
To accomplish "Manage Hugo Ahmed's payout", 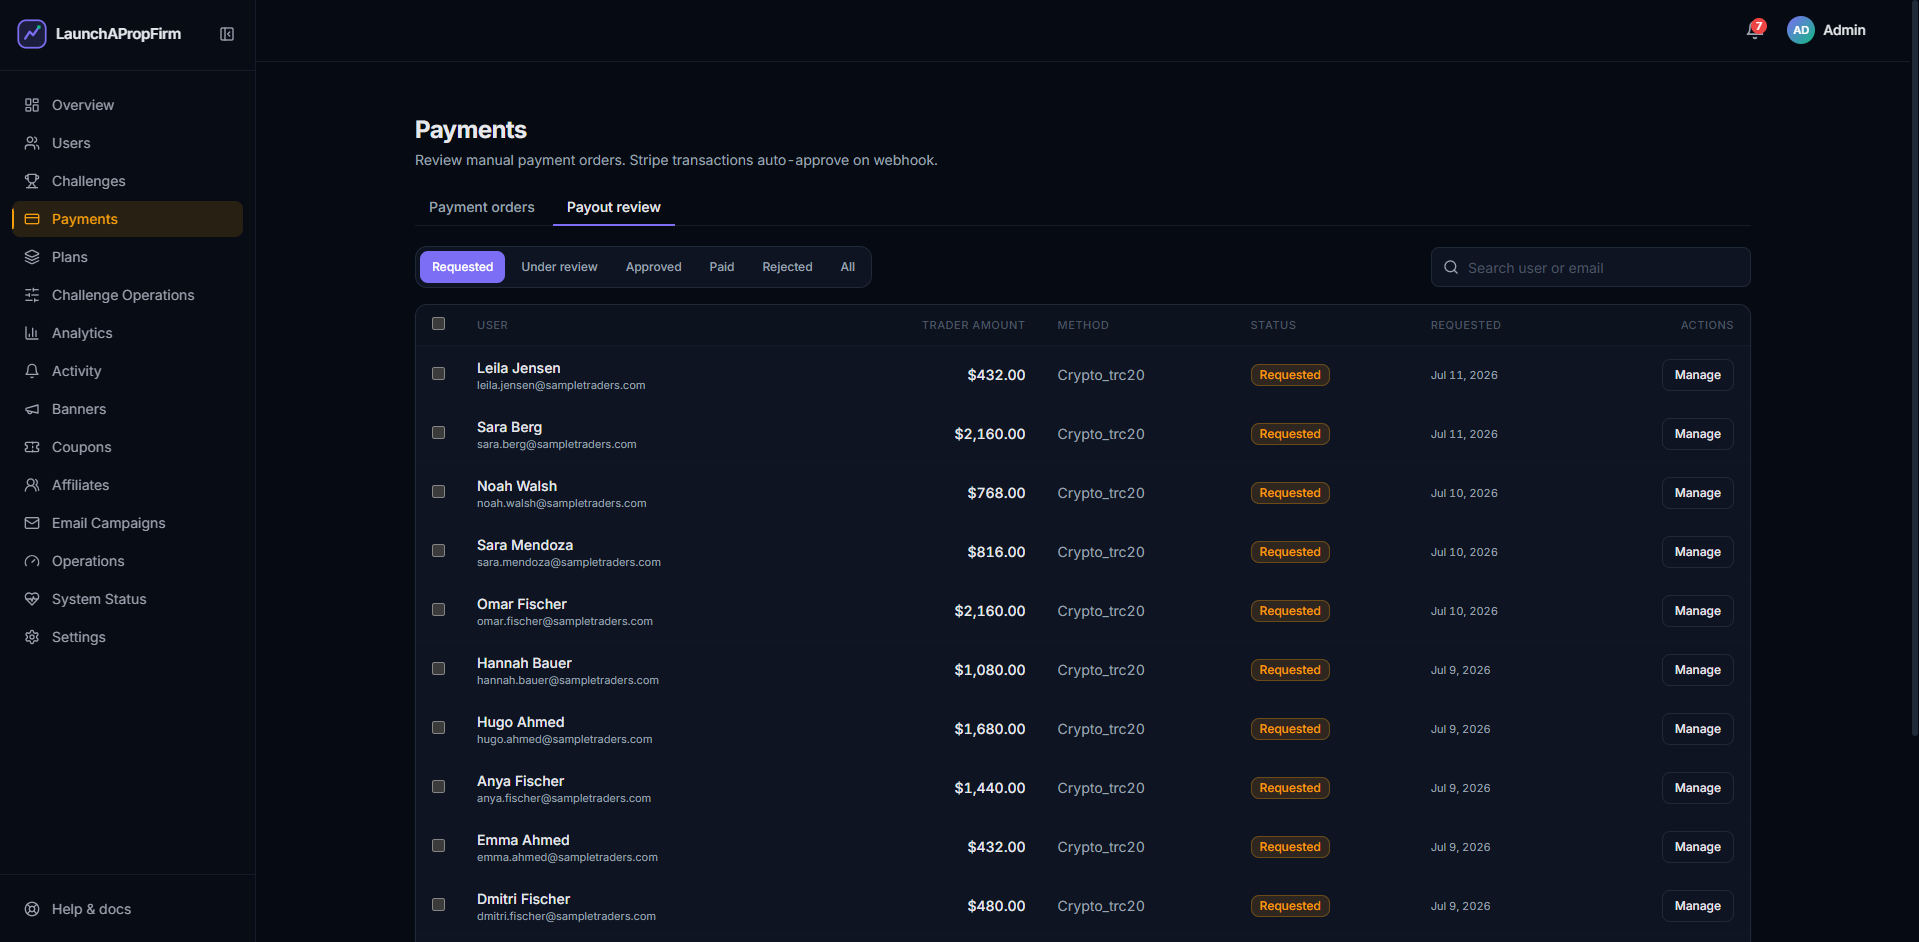I will (1697, 729).
